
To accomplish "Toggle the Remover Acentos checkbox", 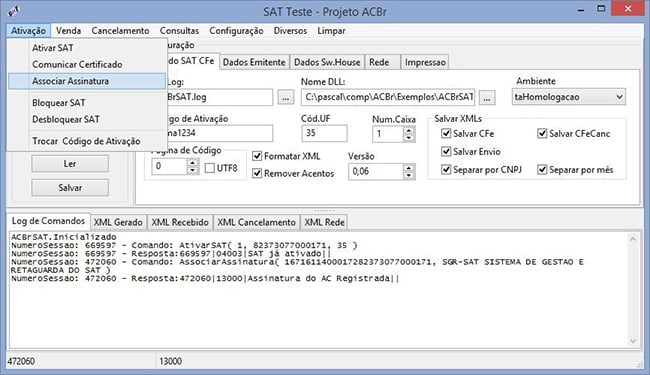I will point(257,173).
